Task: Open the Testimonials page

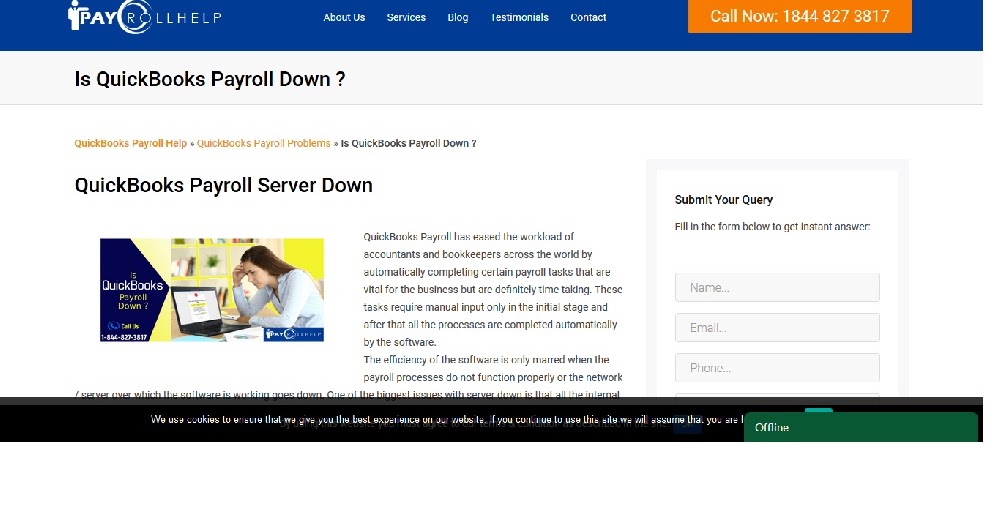Action: tap(519, 17)
